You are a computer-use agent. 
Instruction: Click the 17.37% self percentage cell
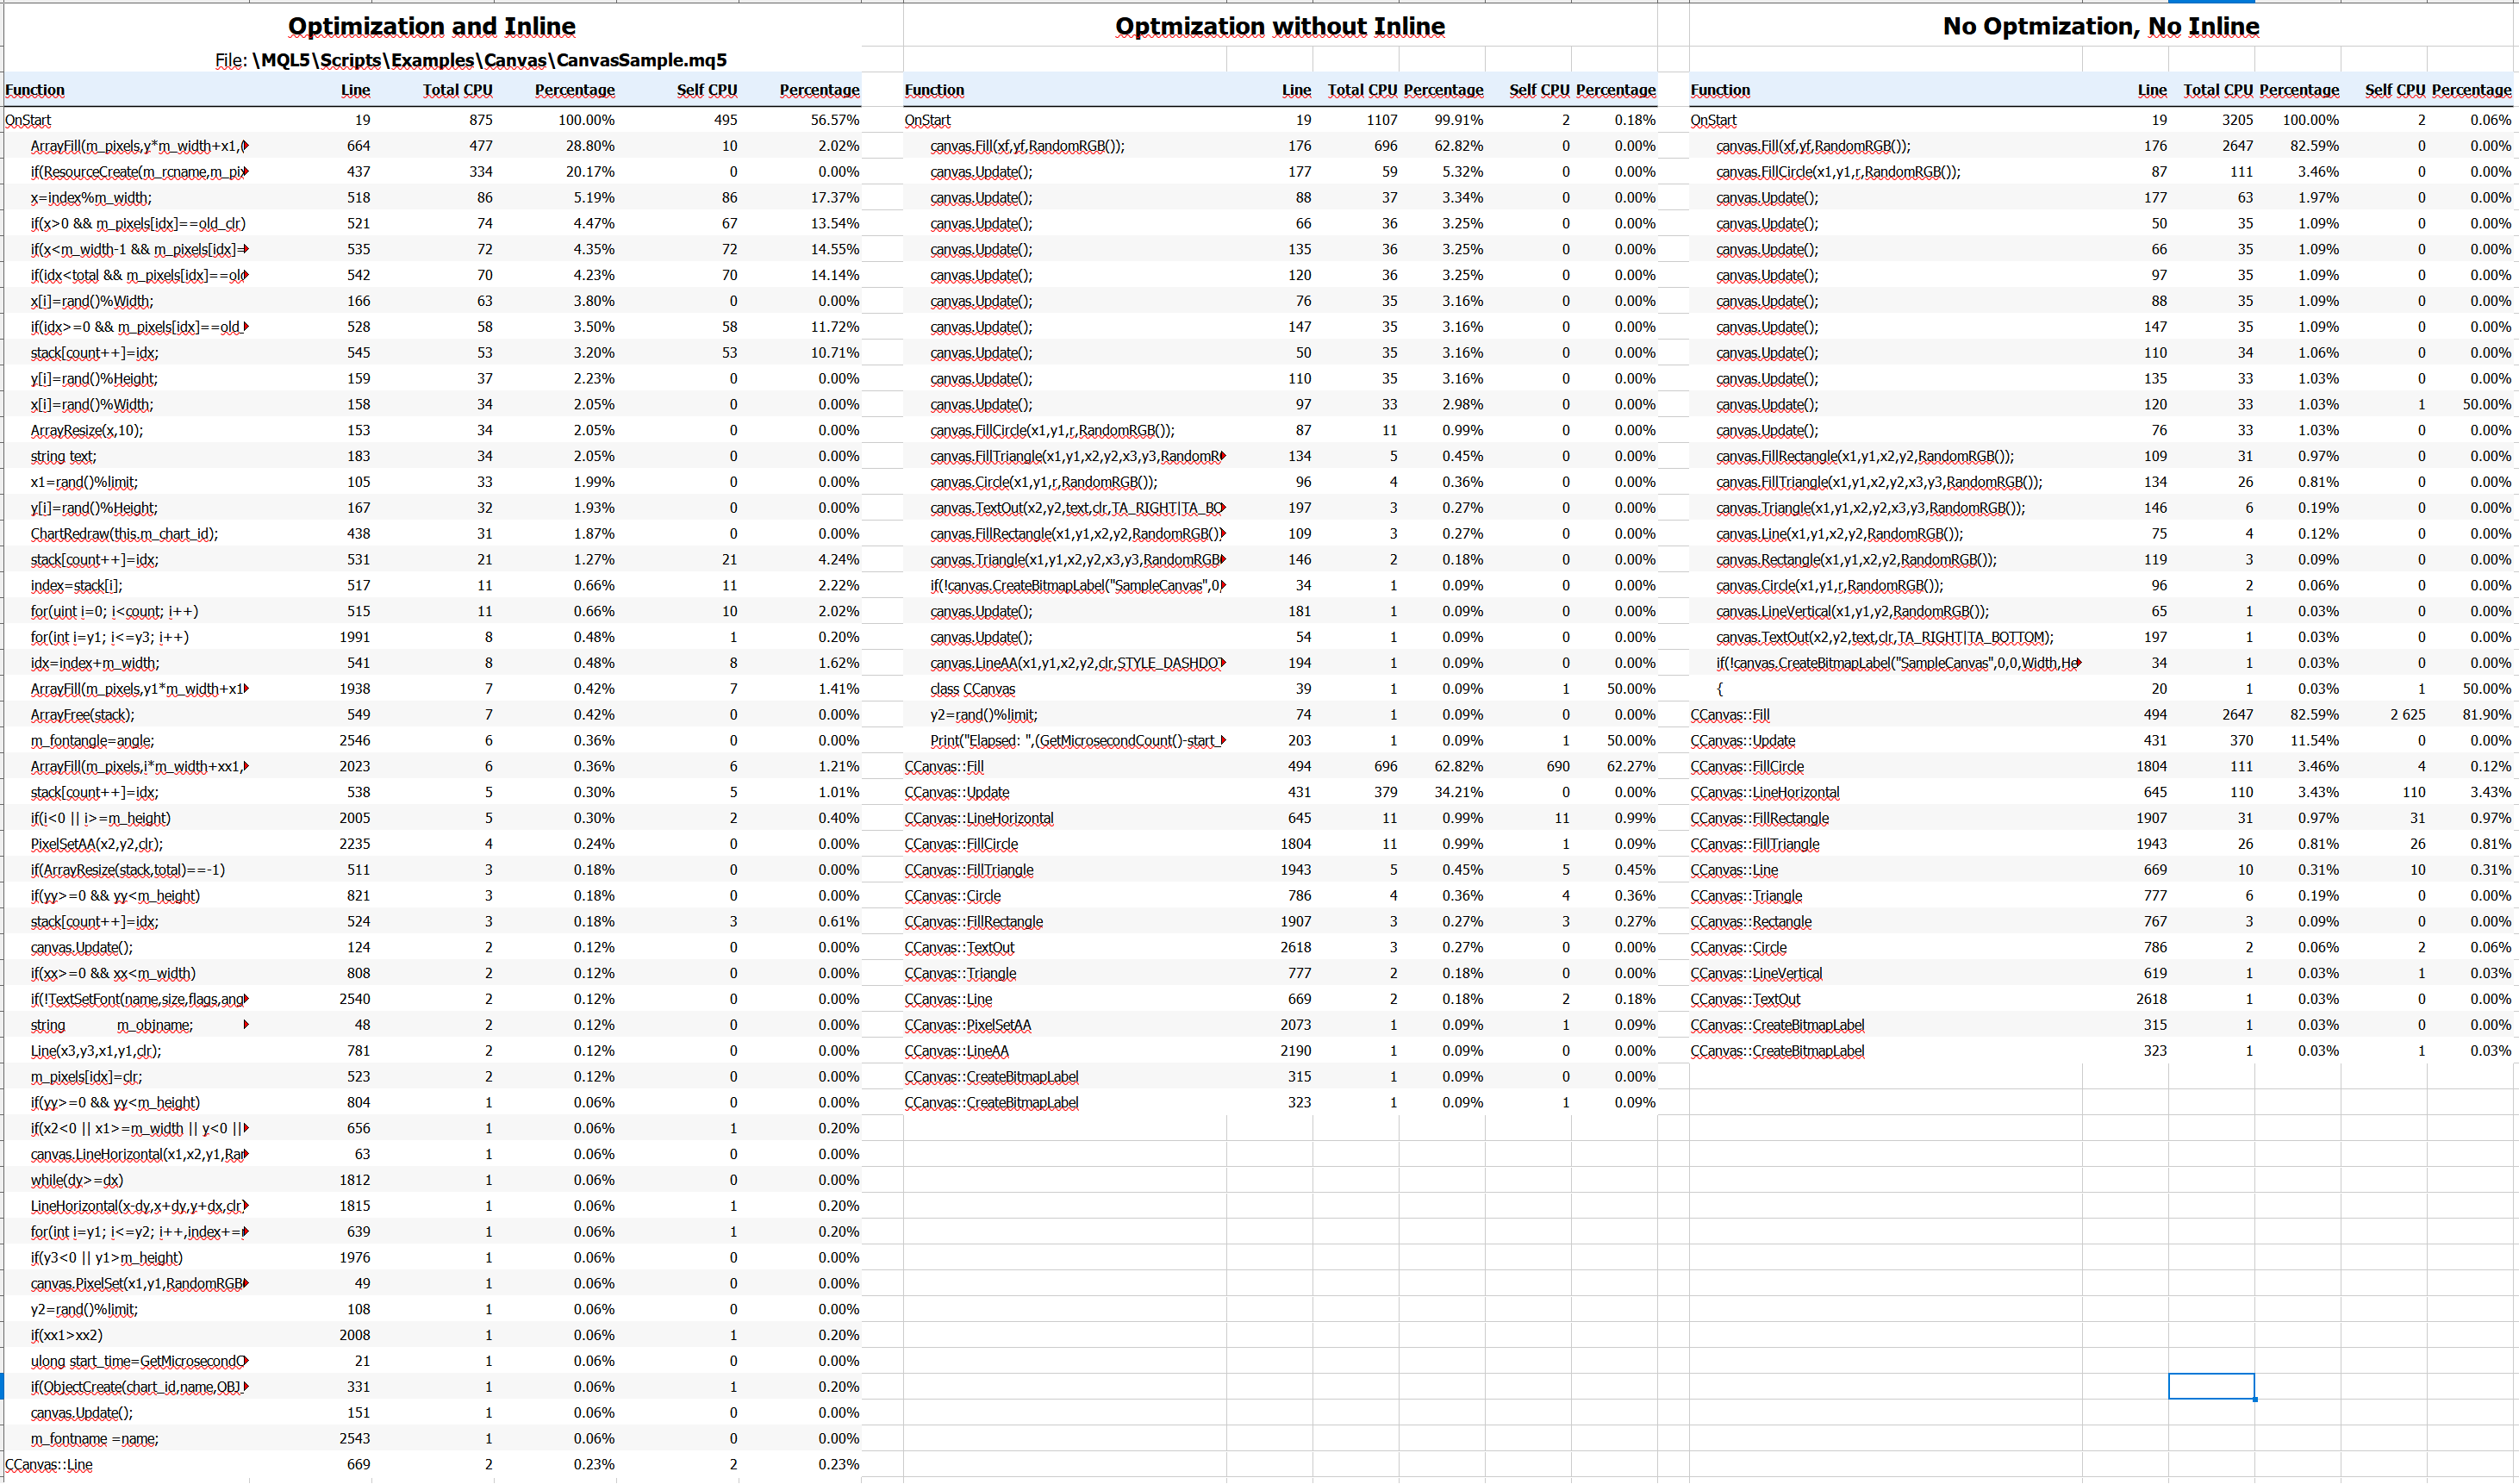[835, 198]
